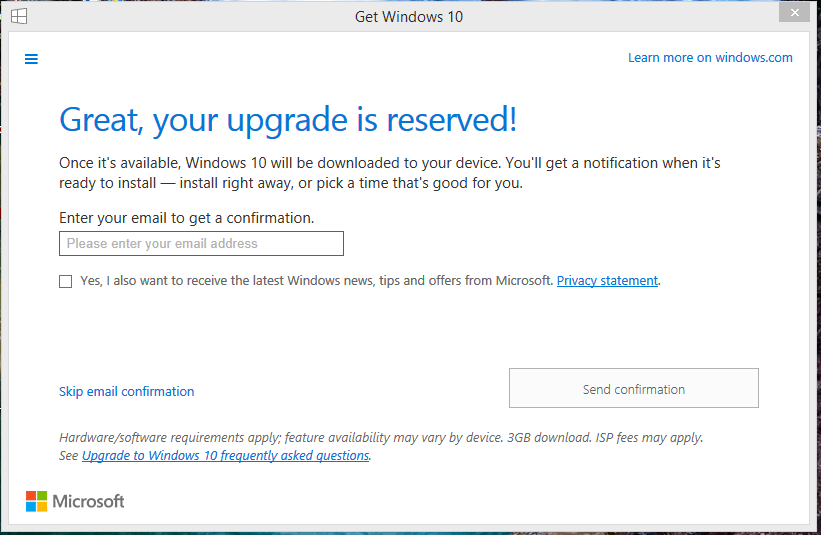Open "Learn more on windows.com" link
Viewport: 821px width, 535px height.
coord(710,58)
